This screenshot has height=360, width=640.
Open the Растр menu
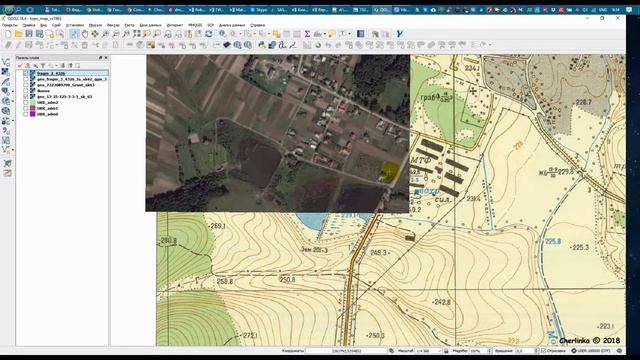pyautogui.click(x=129, y=25)
